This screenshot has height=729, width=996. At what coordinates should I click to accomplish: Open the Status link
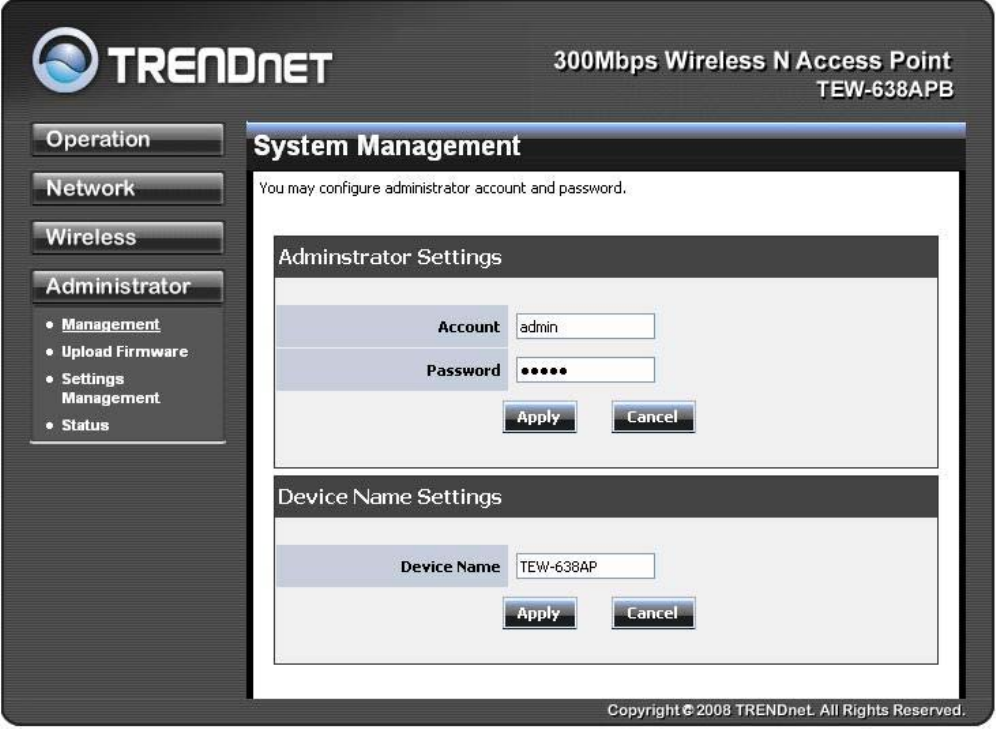(85, 425)
